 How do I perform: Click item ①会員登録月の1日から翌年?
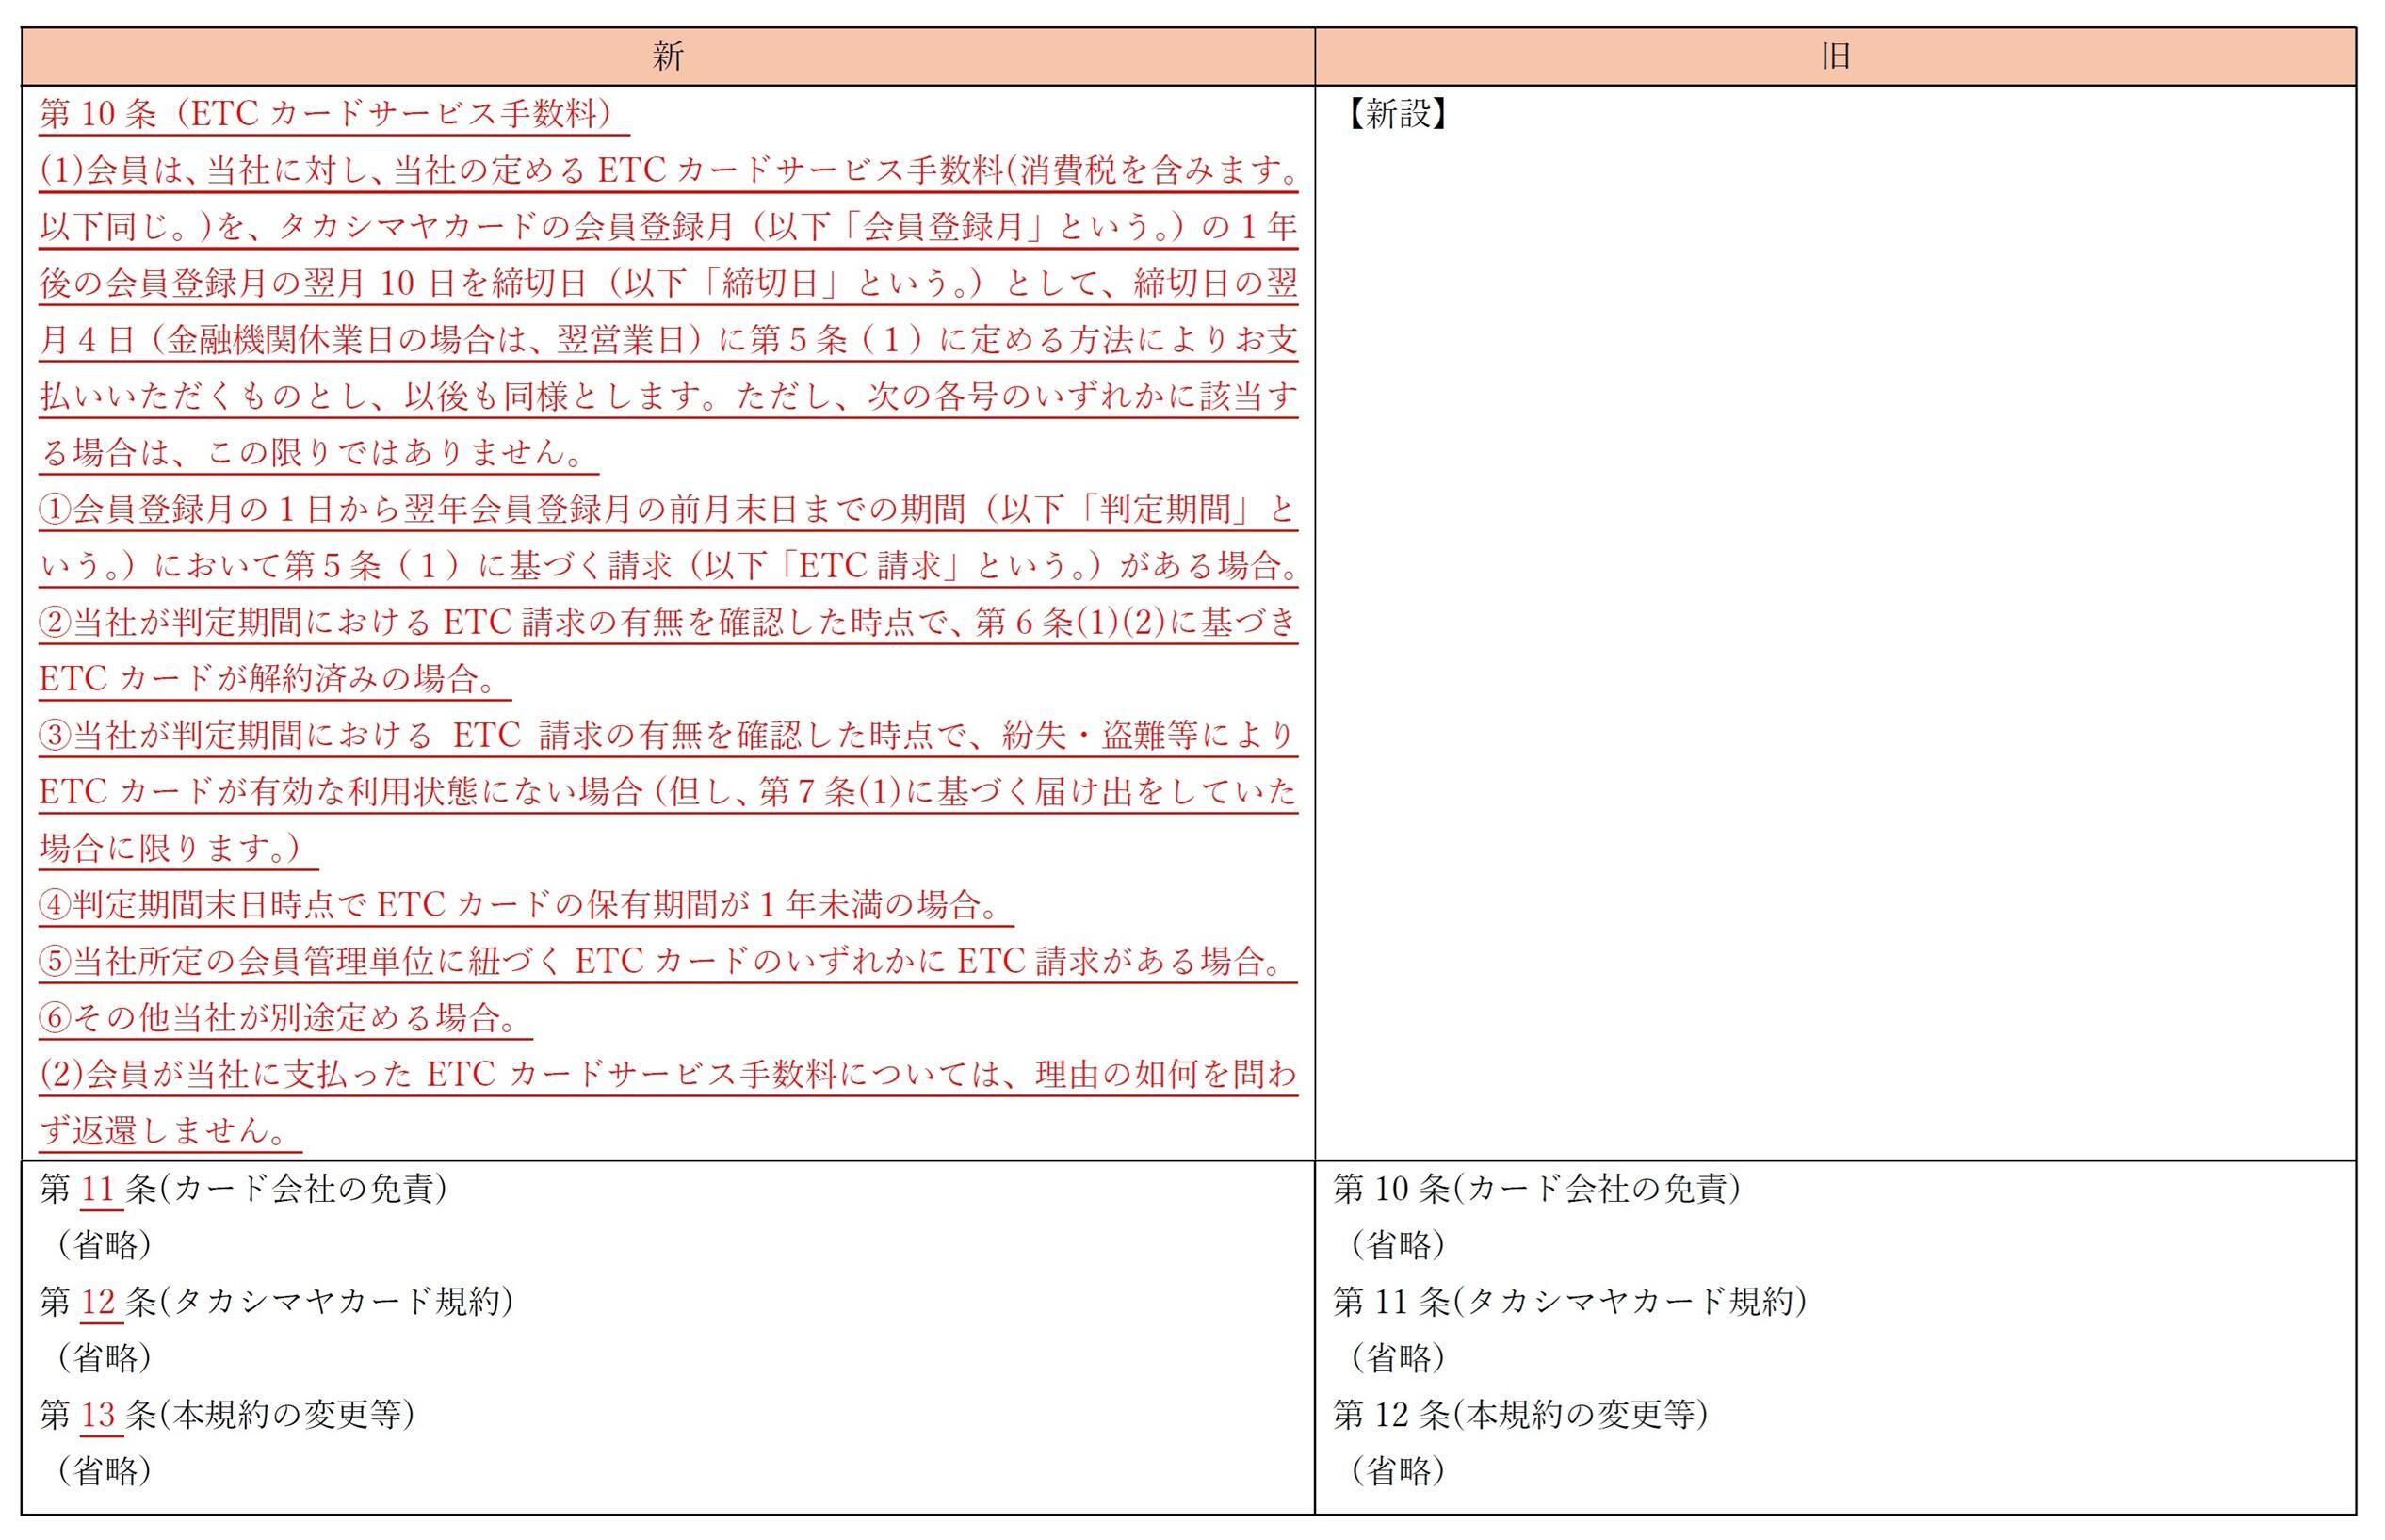tap(668, 510)
